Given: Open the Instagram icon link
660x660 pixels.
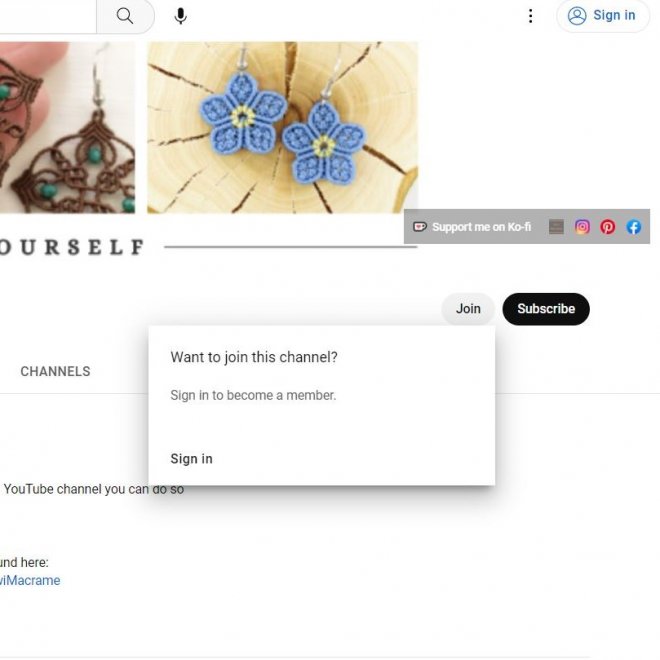Looking at the screenshot, I should click(x=582, y=227).
